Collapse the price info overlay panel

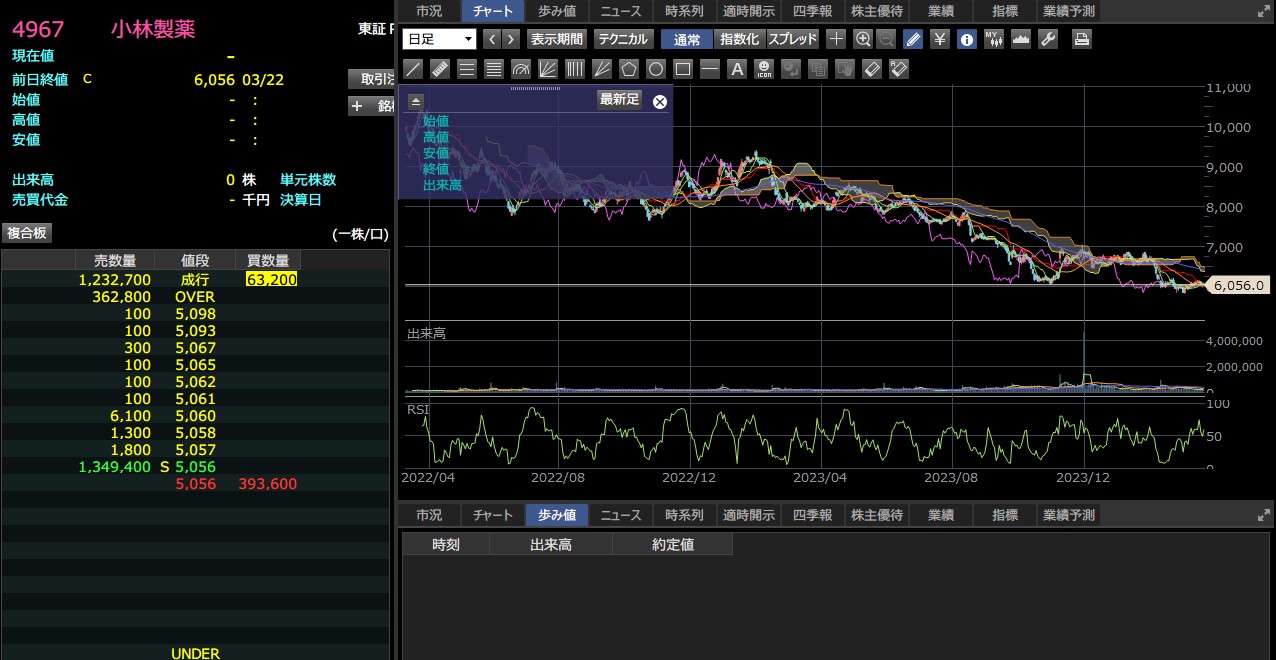pyautogui.click(x=416, y=101)
